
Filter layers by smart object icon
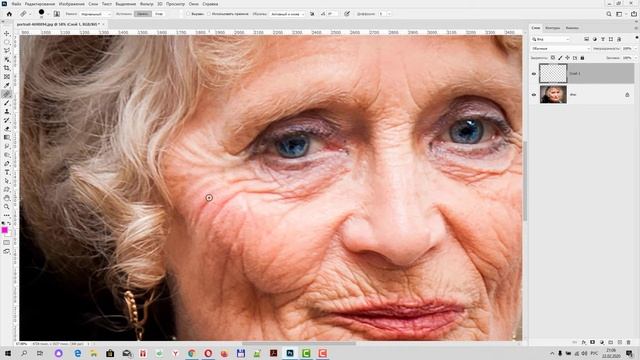click(619, 39)
